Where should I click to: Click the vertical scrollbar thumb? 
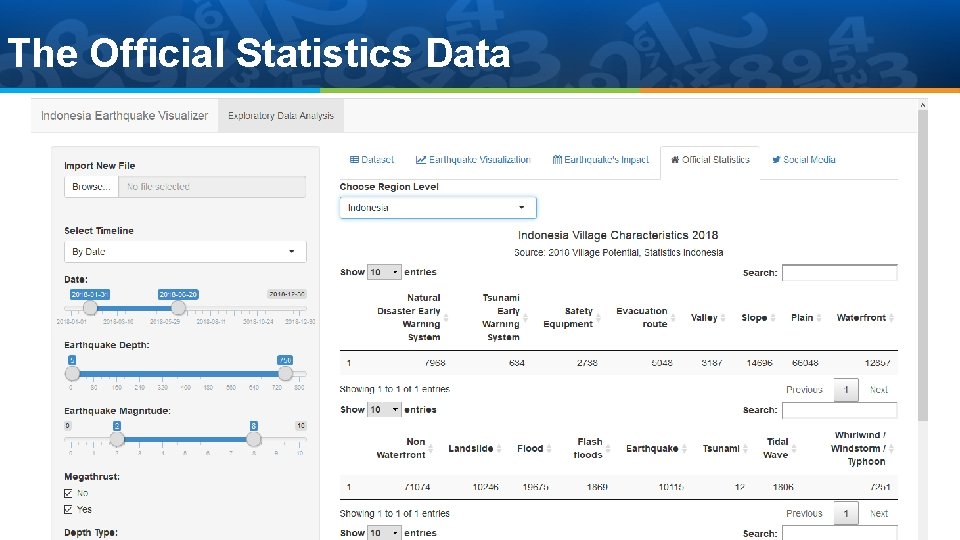click(923, 265)
